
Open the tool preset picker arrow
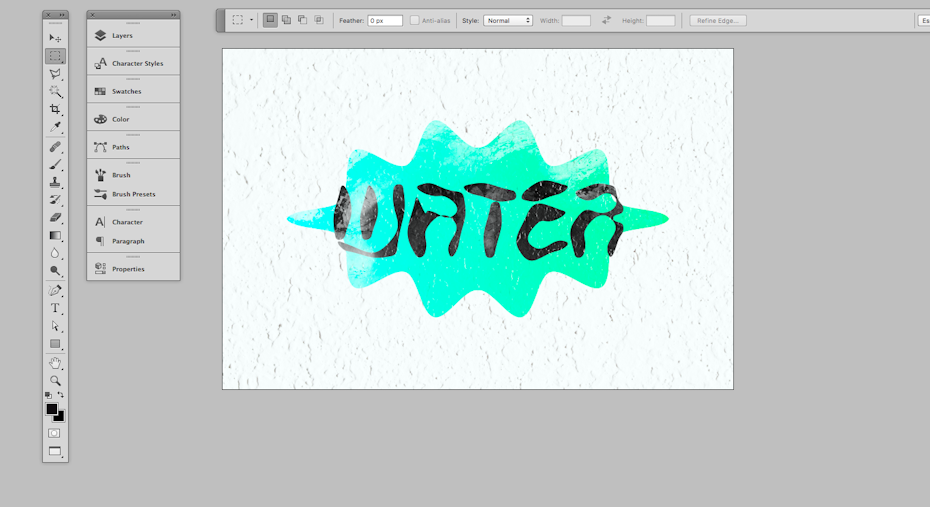click(252, 20)
